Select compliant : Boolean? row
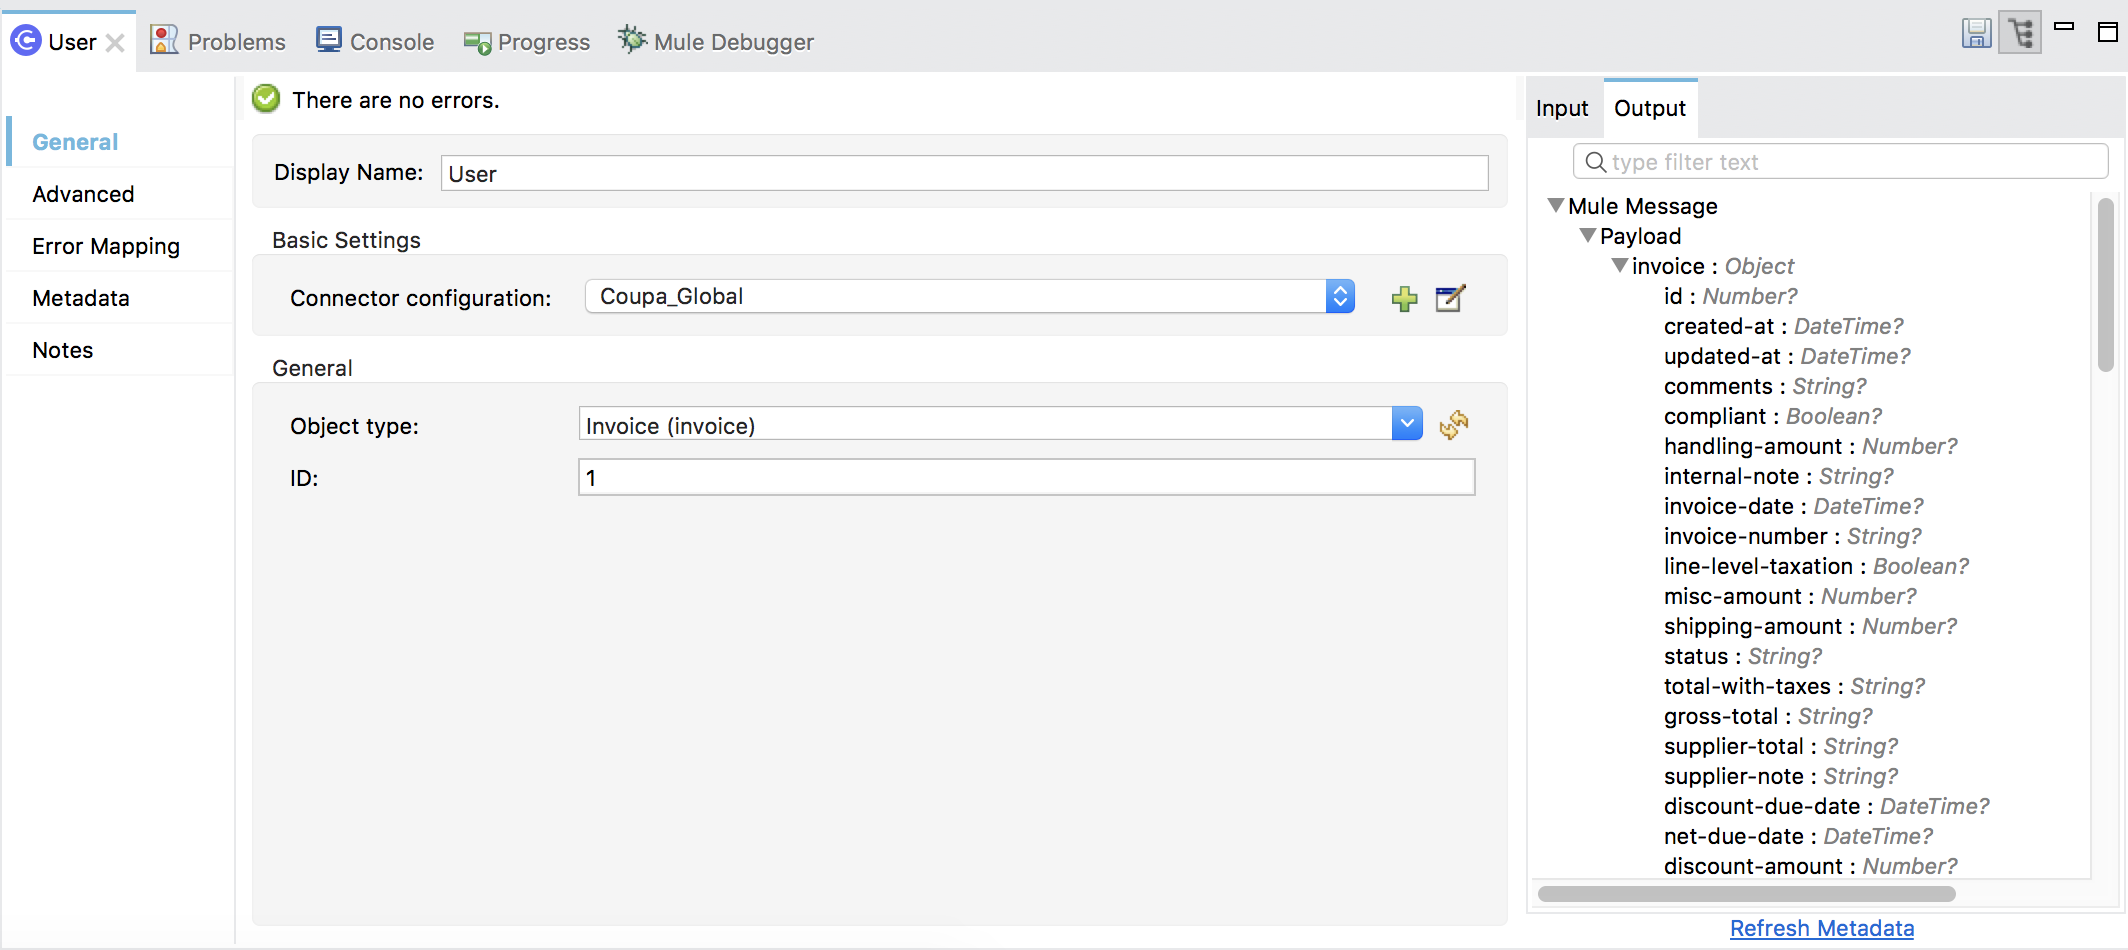 tap(1773, 416)
